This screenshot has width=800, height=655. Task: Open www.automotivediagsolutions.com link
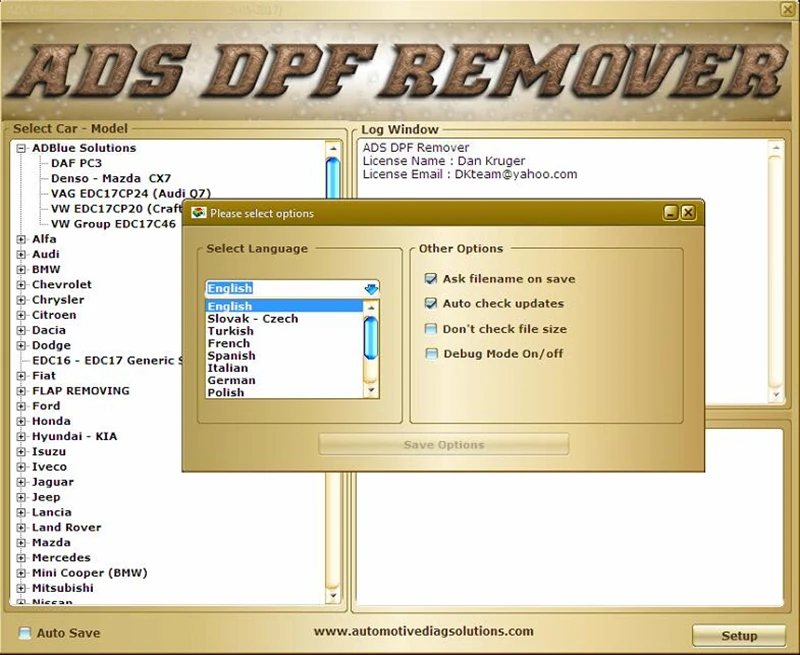point(423,632)
